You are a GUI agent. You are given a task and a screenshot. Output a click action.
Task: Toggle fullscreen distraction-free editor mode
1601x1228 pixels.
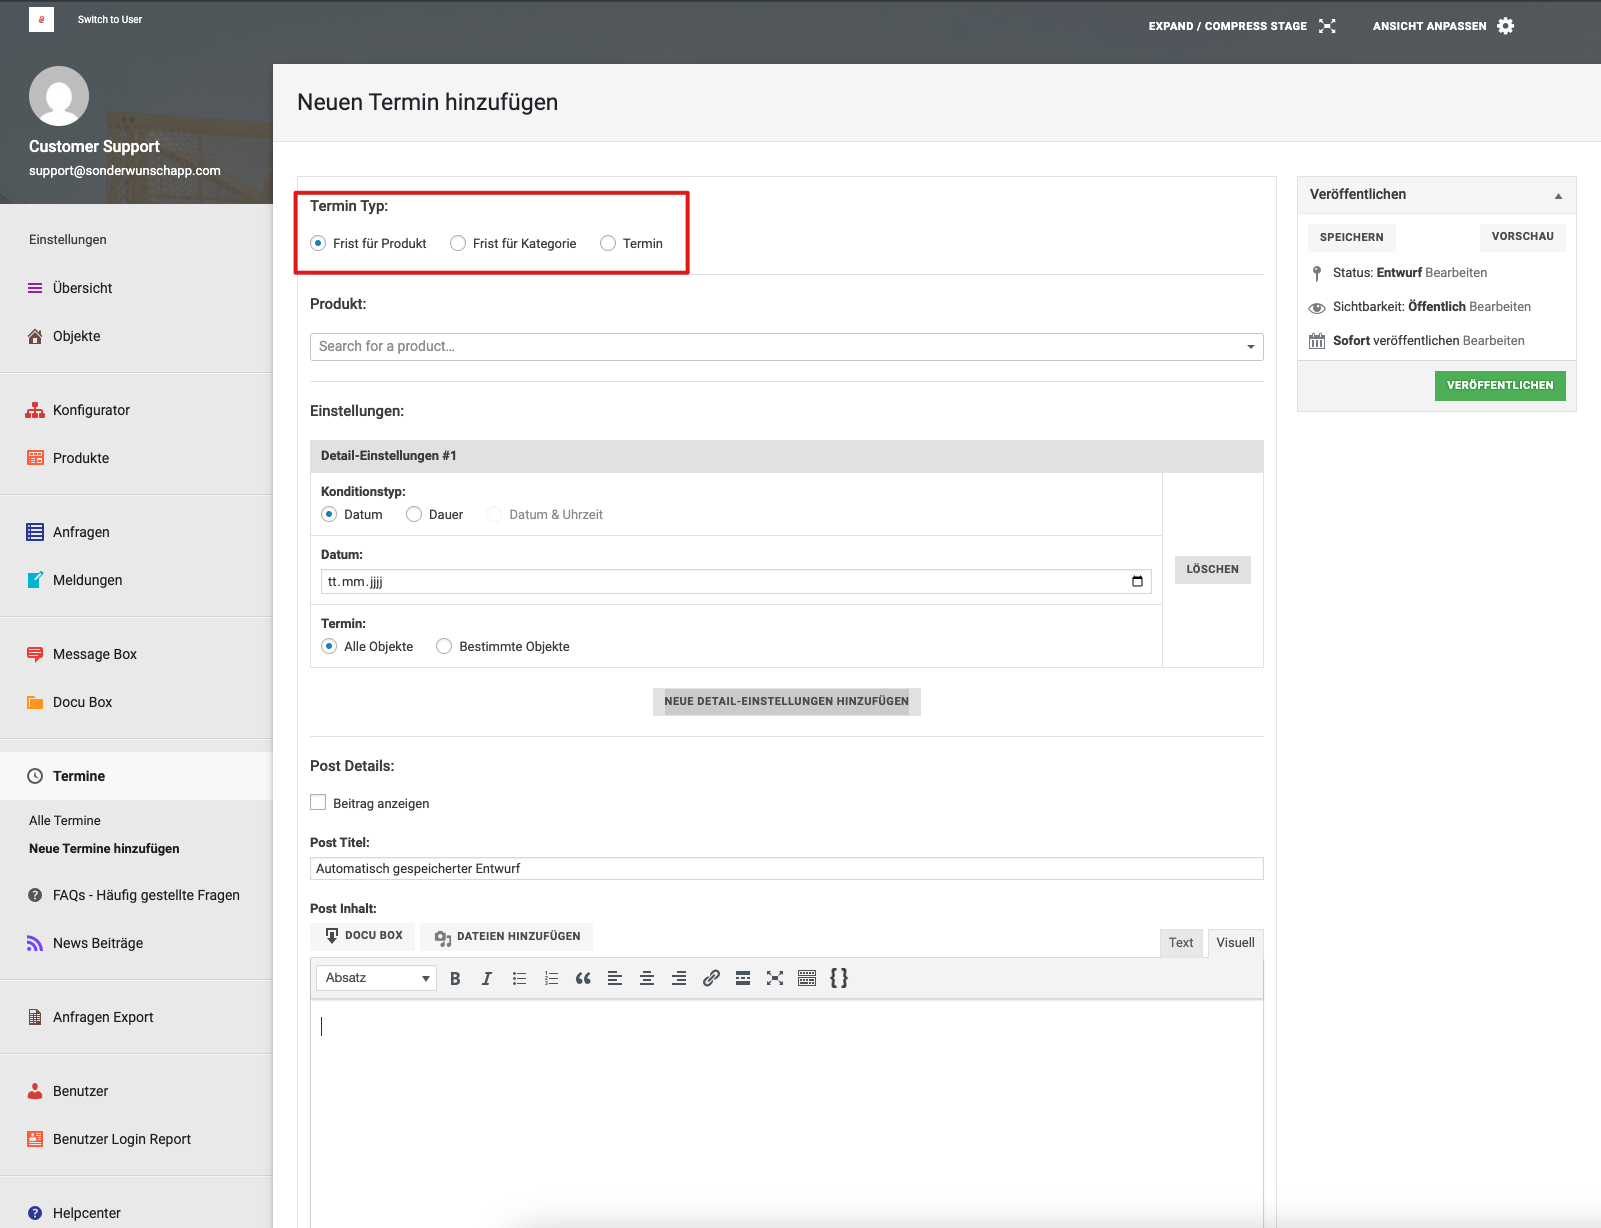point(775,978)
